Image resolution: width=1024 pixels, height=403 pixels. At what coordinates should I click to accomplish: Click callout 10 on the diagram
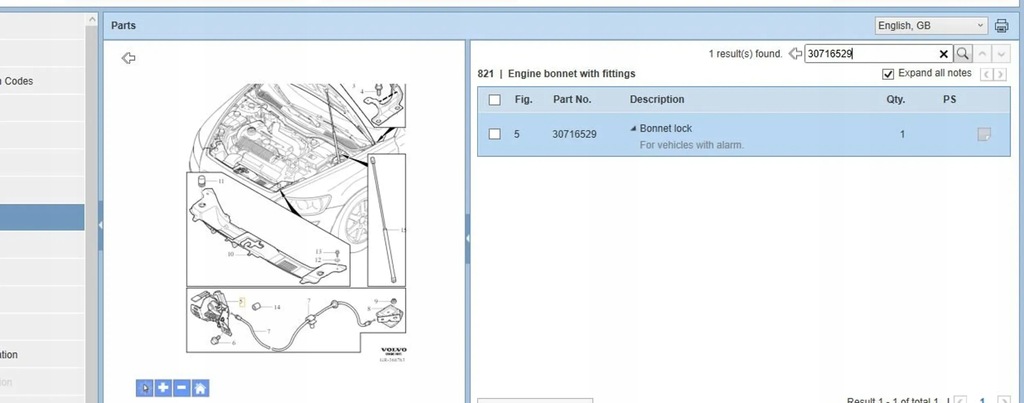coord(230,254)
